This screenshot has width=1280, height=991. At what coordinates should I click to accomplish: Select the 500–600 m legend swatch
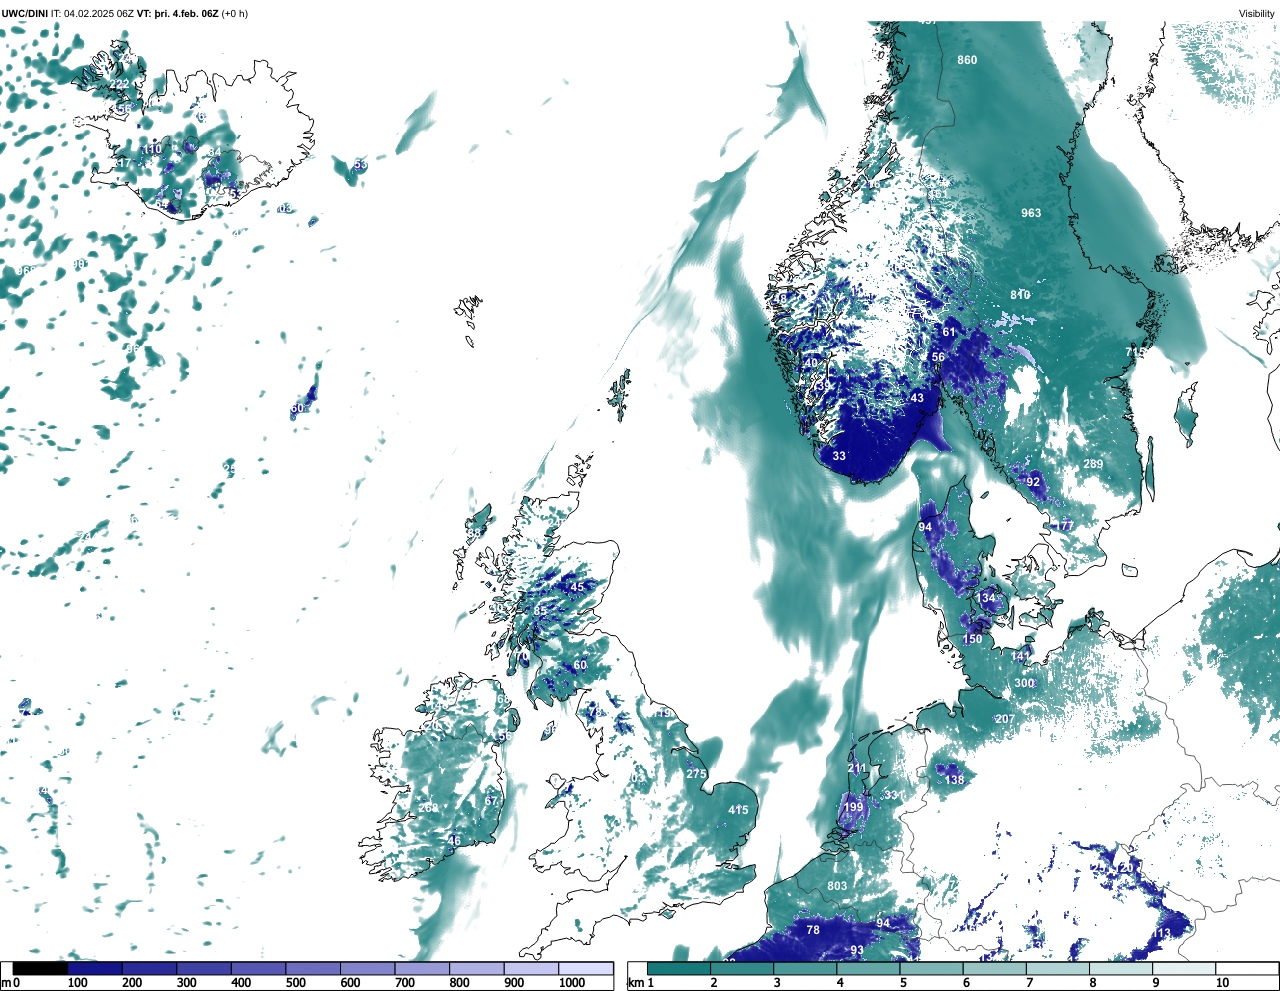[x=313, y=968]
